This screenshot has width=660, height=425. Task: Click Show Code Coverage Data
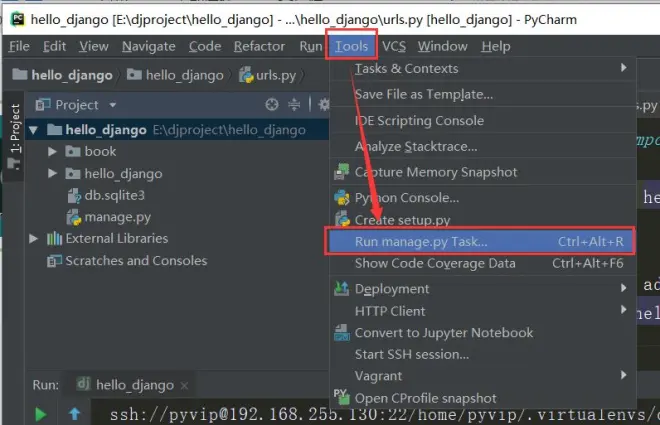[x=483, y=263]
